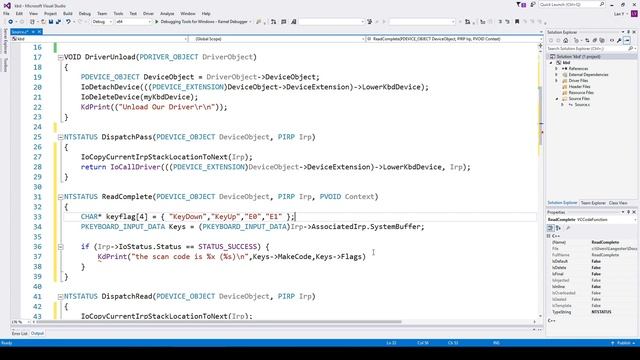Screen dimensions: 640x360
Task: Open the Output tab
Action: [37, 333]
